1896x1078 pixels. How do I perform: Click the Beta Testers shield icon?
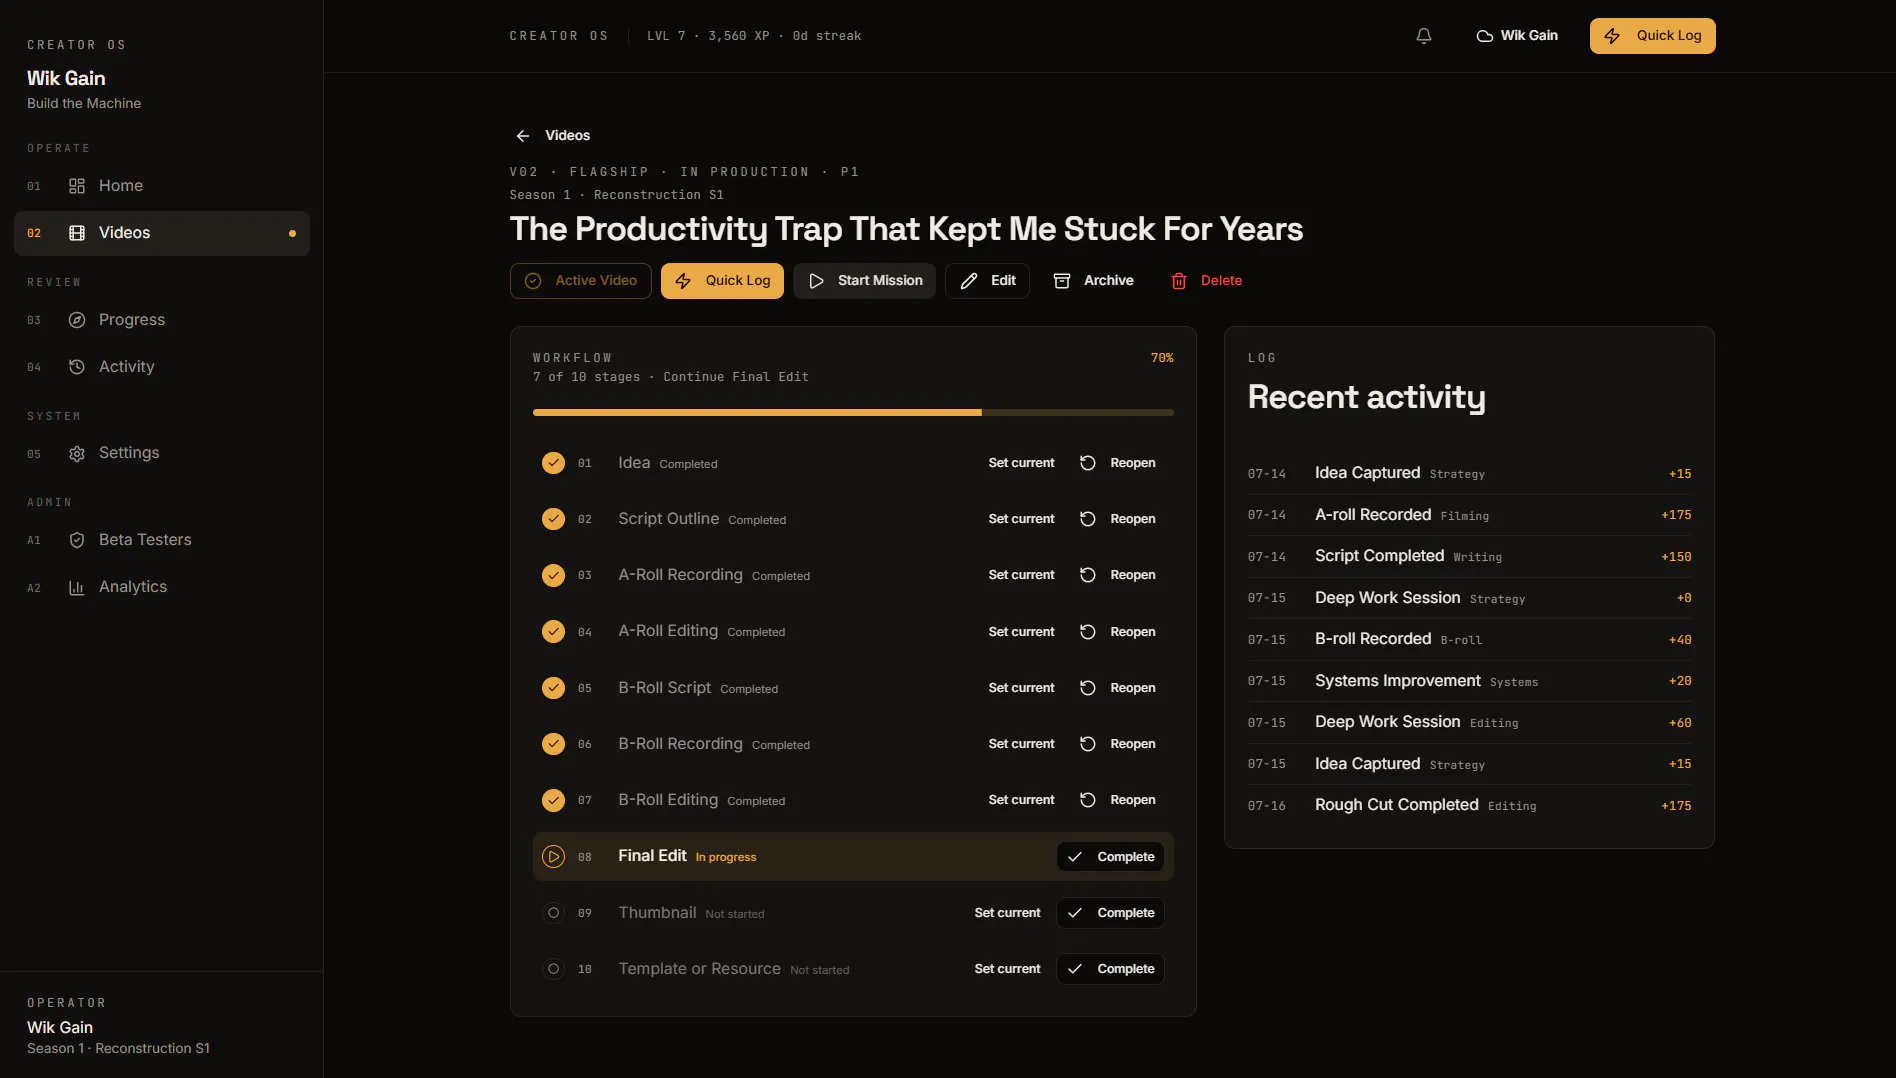click(x=77, y=540)
